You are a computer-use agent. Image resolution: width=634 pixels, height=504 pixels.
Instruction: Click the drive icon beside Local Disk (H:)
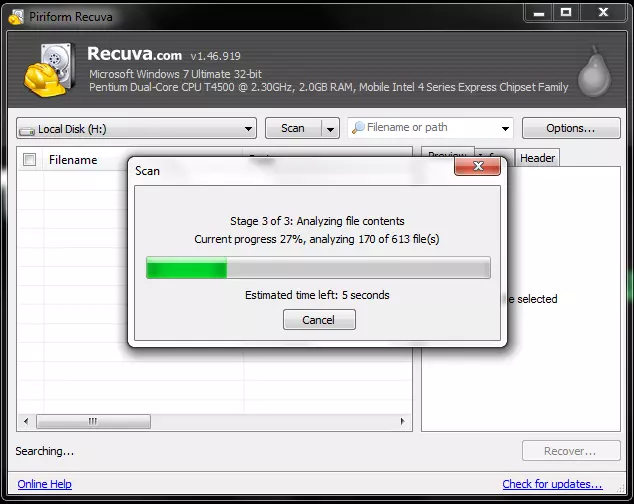pyautogui.click(x=27, y=130)
